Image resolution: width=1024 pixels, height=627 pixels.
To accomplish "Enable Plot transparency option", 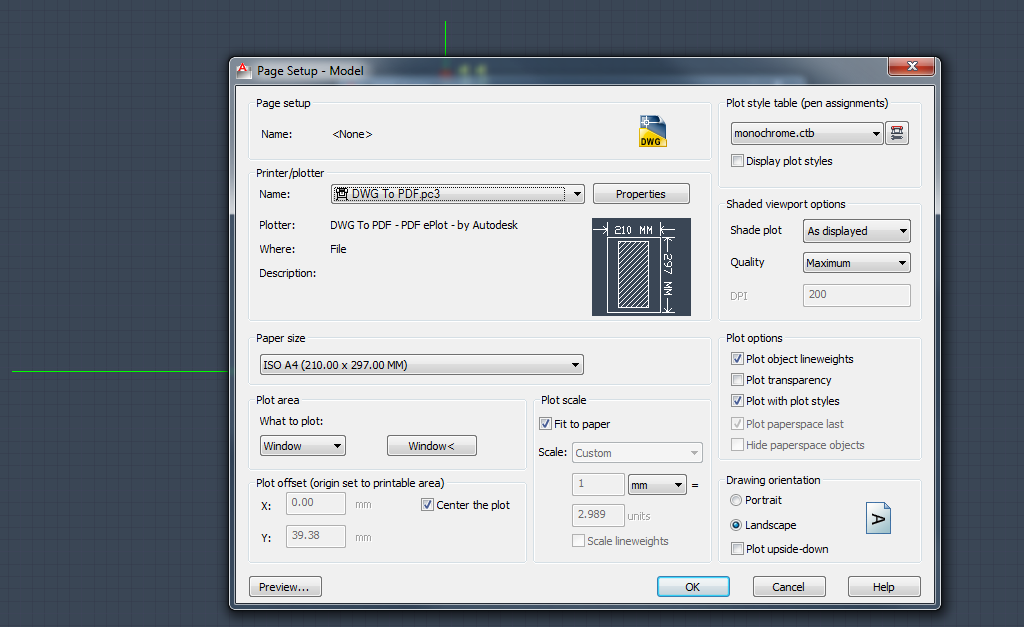I will (x=738, y=380).
